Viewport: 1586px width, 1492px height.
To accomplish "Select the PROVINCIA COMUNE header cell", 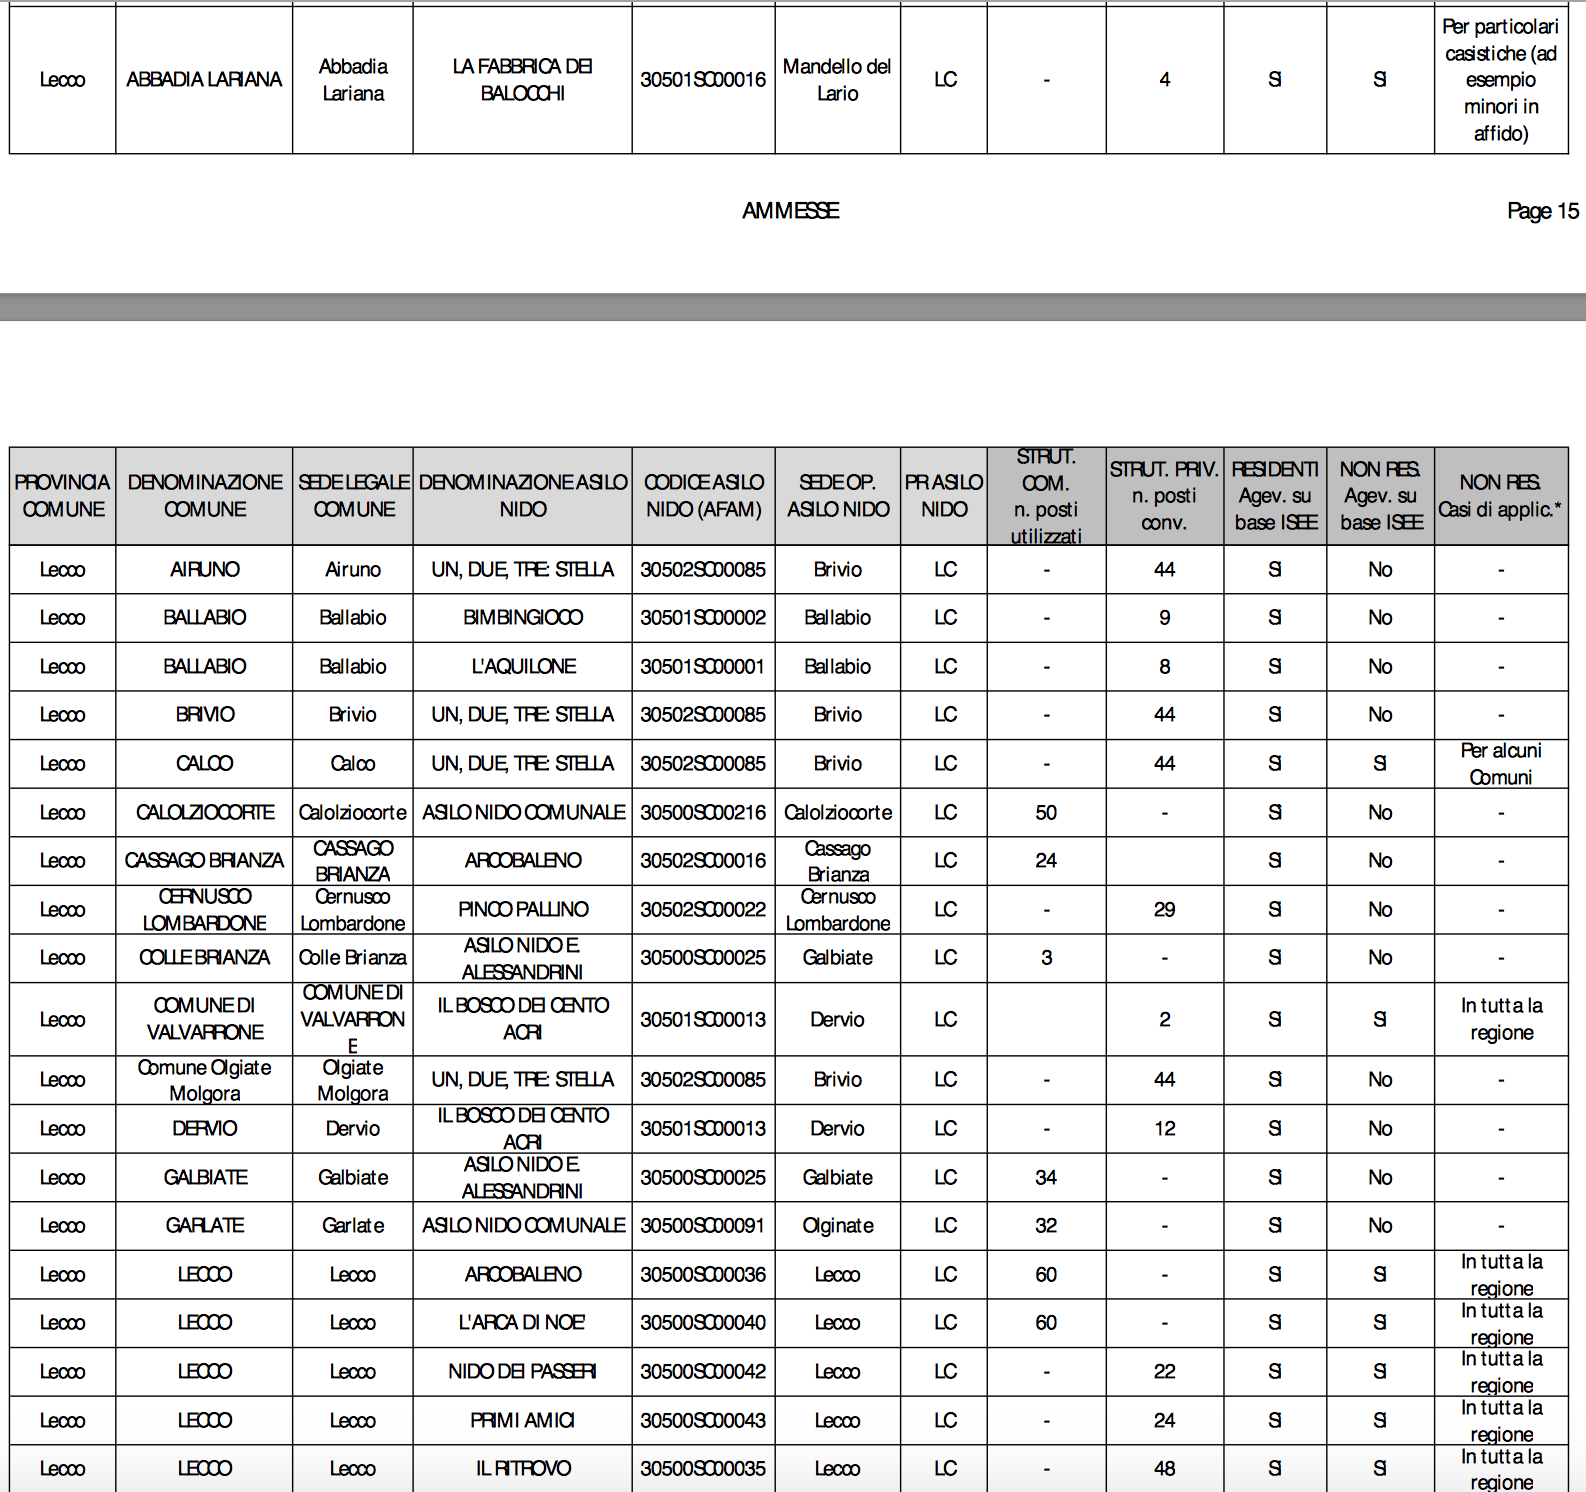I will tap(62, 496).
